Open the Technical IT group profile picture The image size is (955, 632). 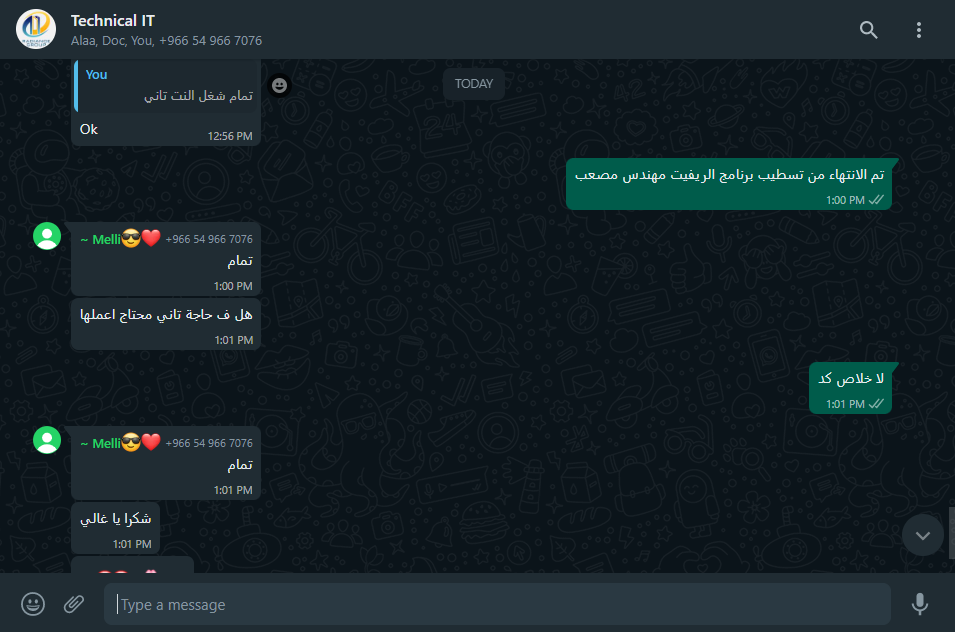tap(36, 29)
